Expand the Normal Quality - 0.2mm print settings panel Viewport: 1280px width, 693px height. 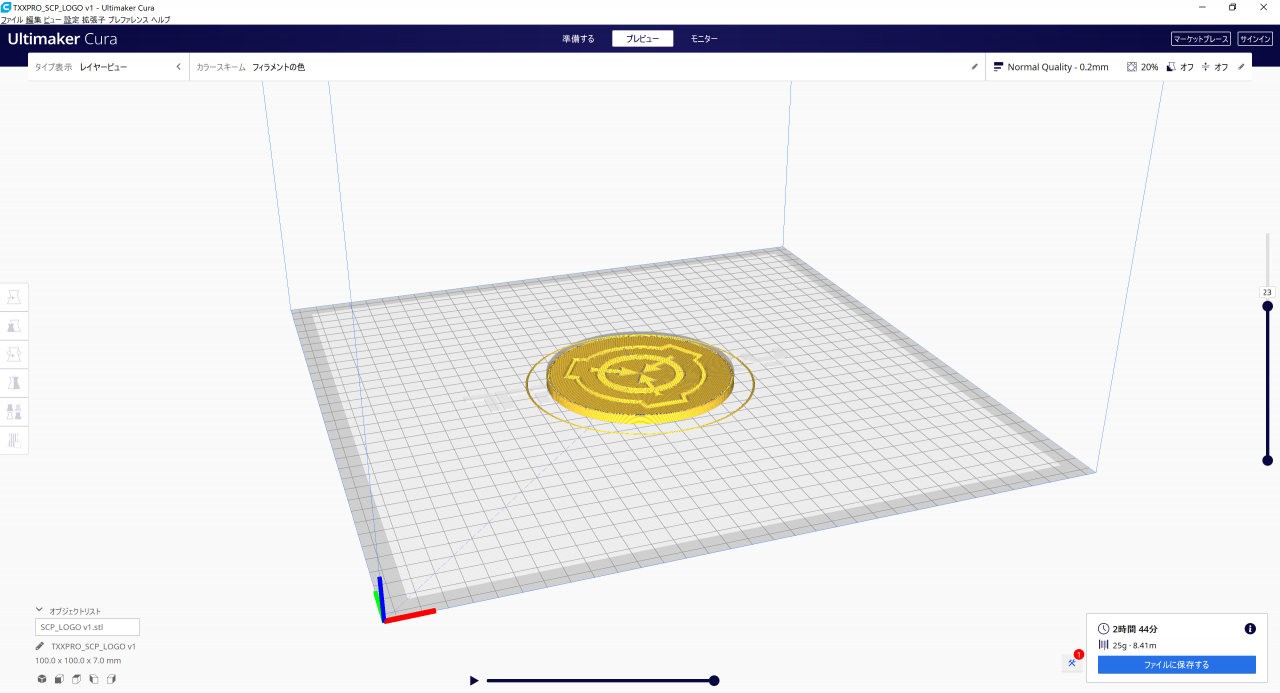tap(1120, 67)
